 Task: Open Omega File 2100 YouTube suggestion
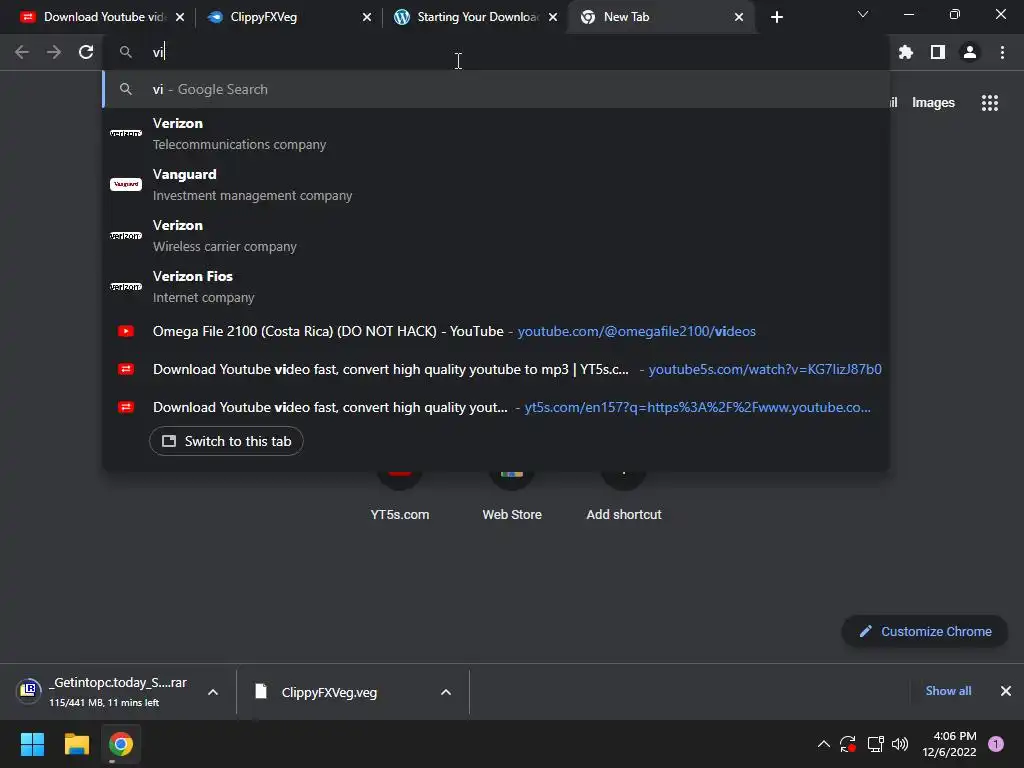click(496, 331)
